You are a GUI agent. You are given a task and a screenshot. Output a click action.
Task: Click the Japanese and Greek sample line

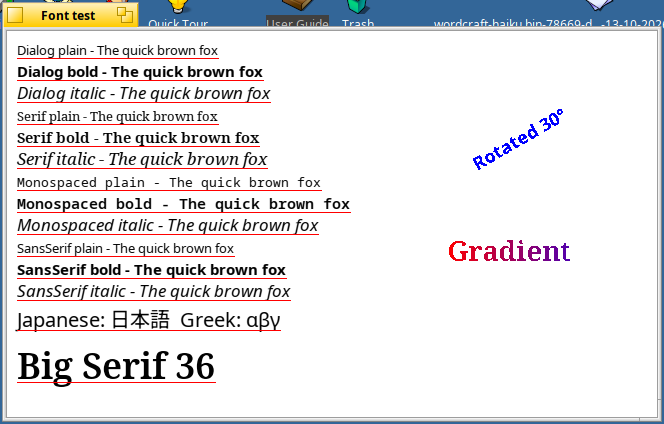[x=148, y=320]
